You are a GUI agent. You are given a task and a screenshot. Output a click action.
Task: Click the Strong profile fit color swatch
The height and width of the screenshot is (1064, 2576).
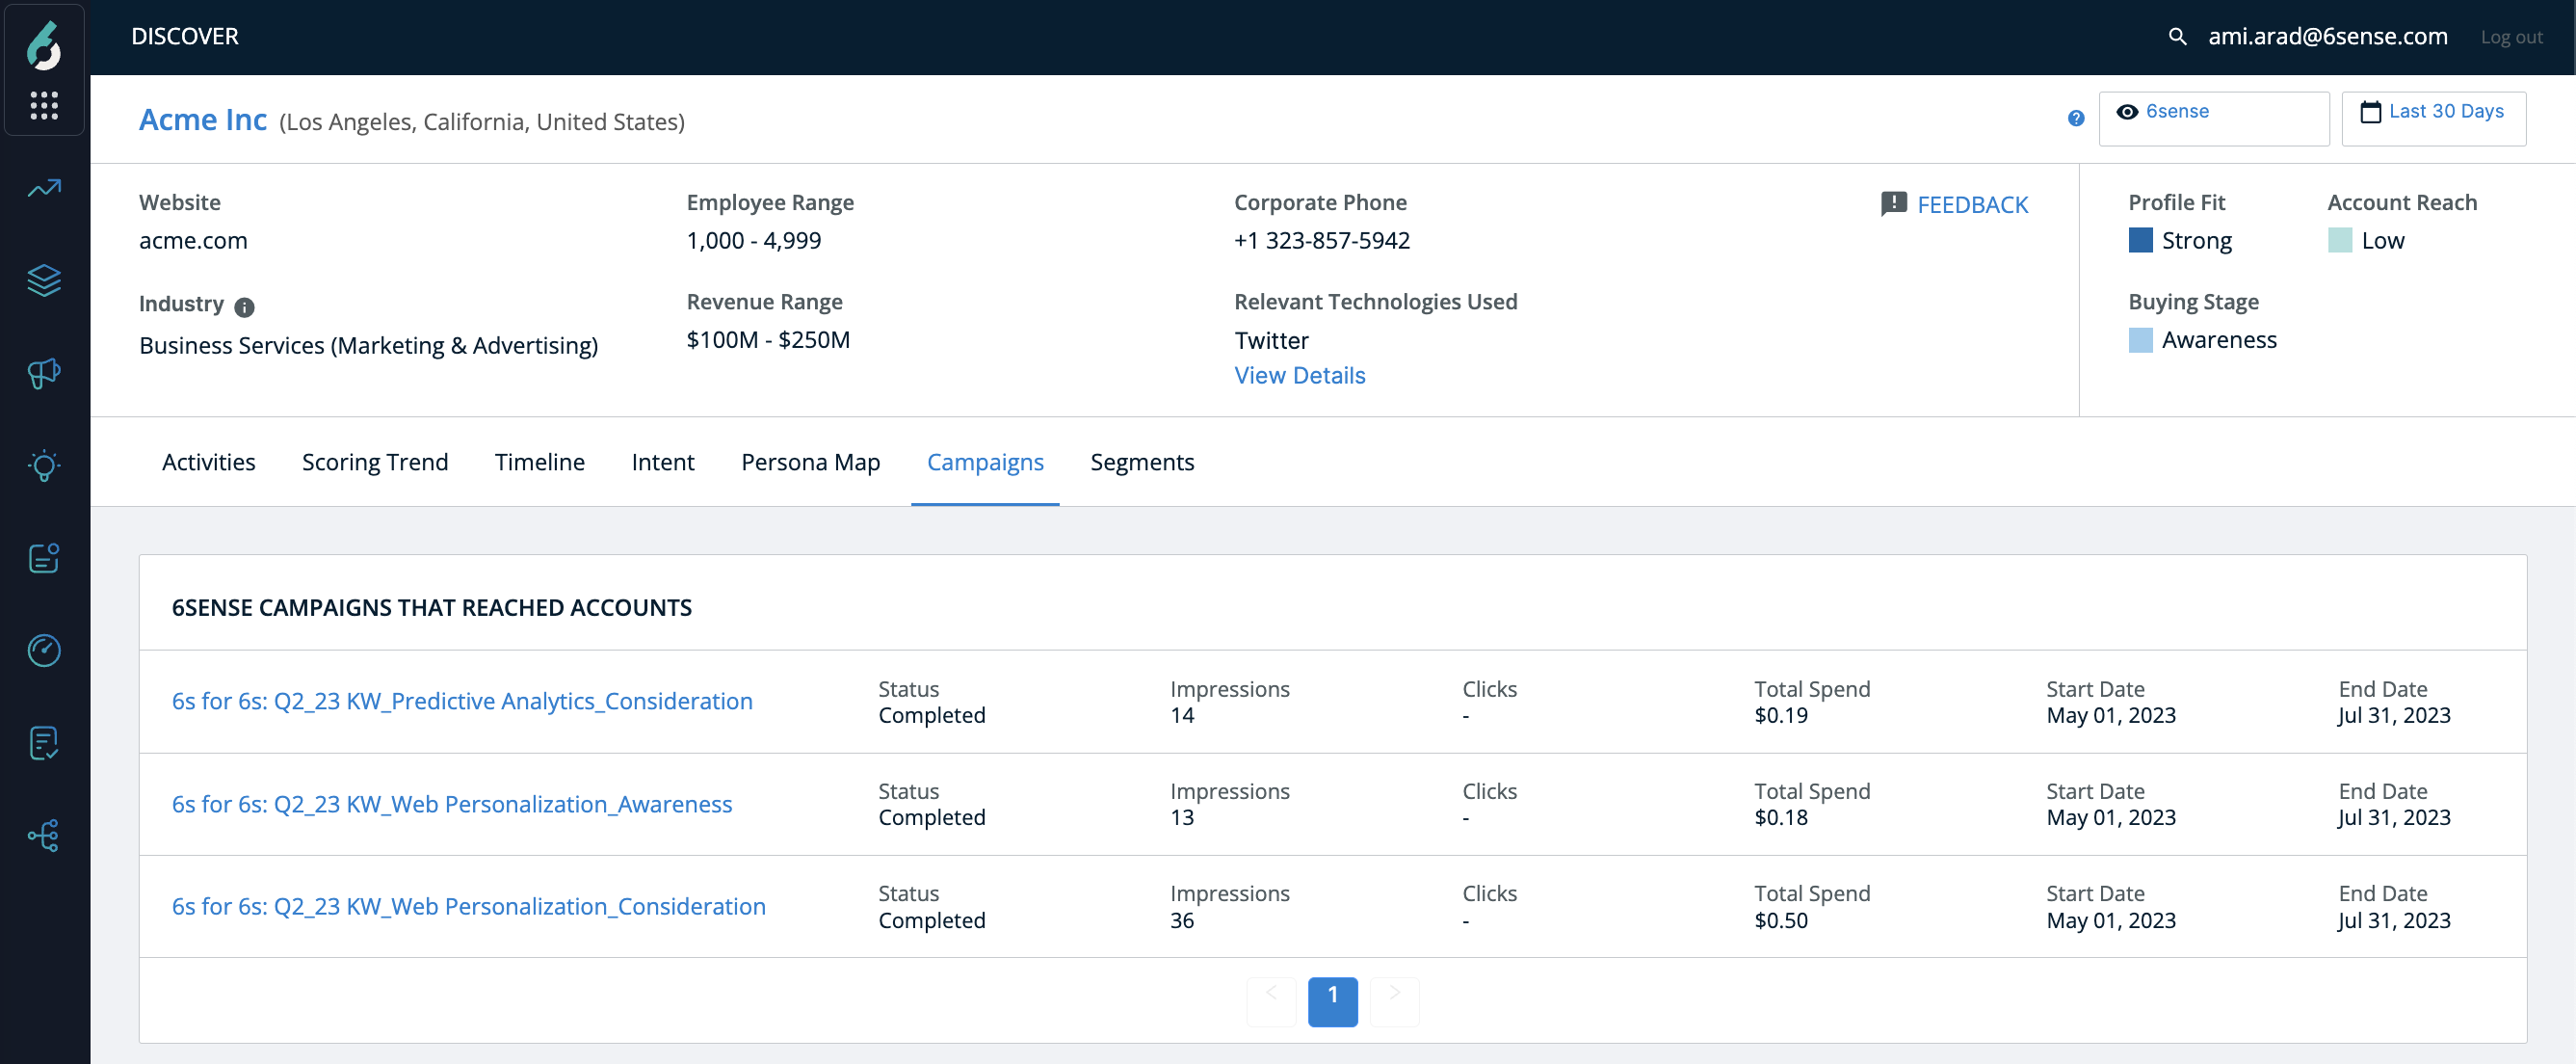click(x=2140, y=240)
